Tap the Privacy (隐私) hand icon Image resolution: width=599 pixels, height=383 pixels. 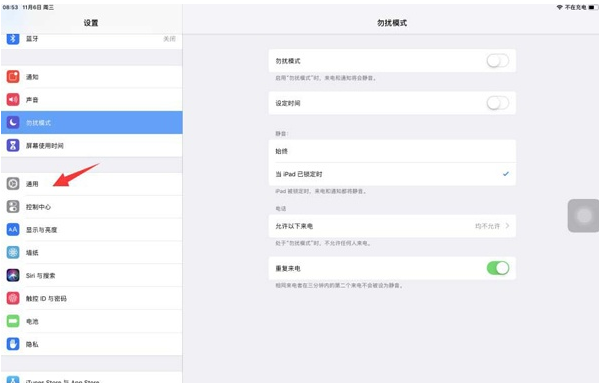click(13, 344)
